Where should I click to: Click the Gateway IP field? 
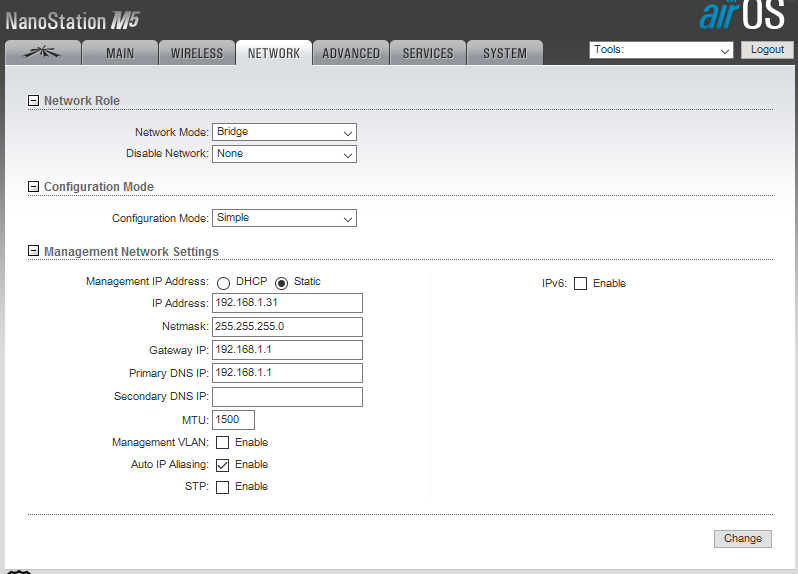pos(287,350)
